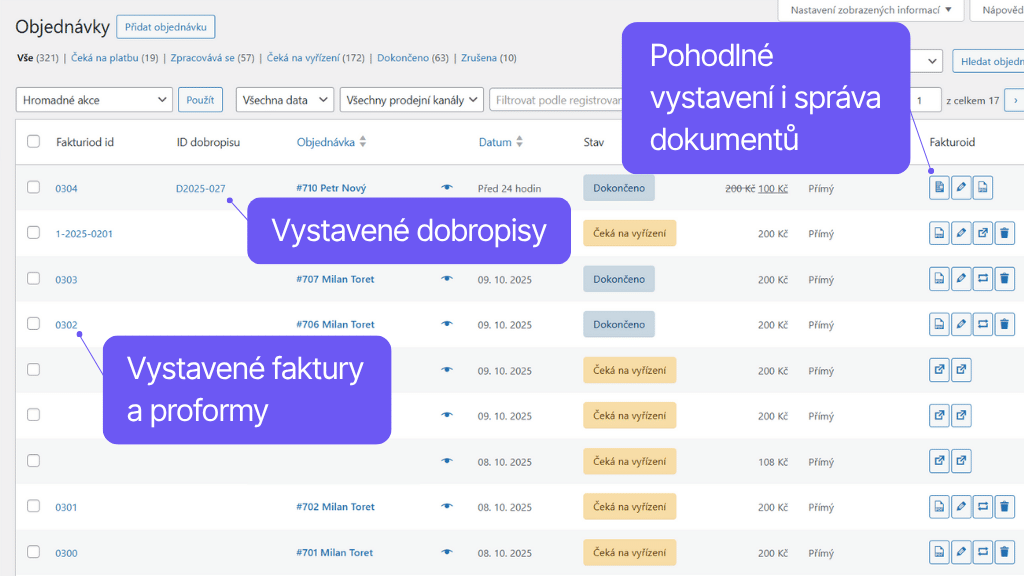Open the Hromadné akce dropdown

click(95, 100)
